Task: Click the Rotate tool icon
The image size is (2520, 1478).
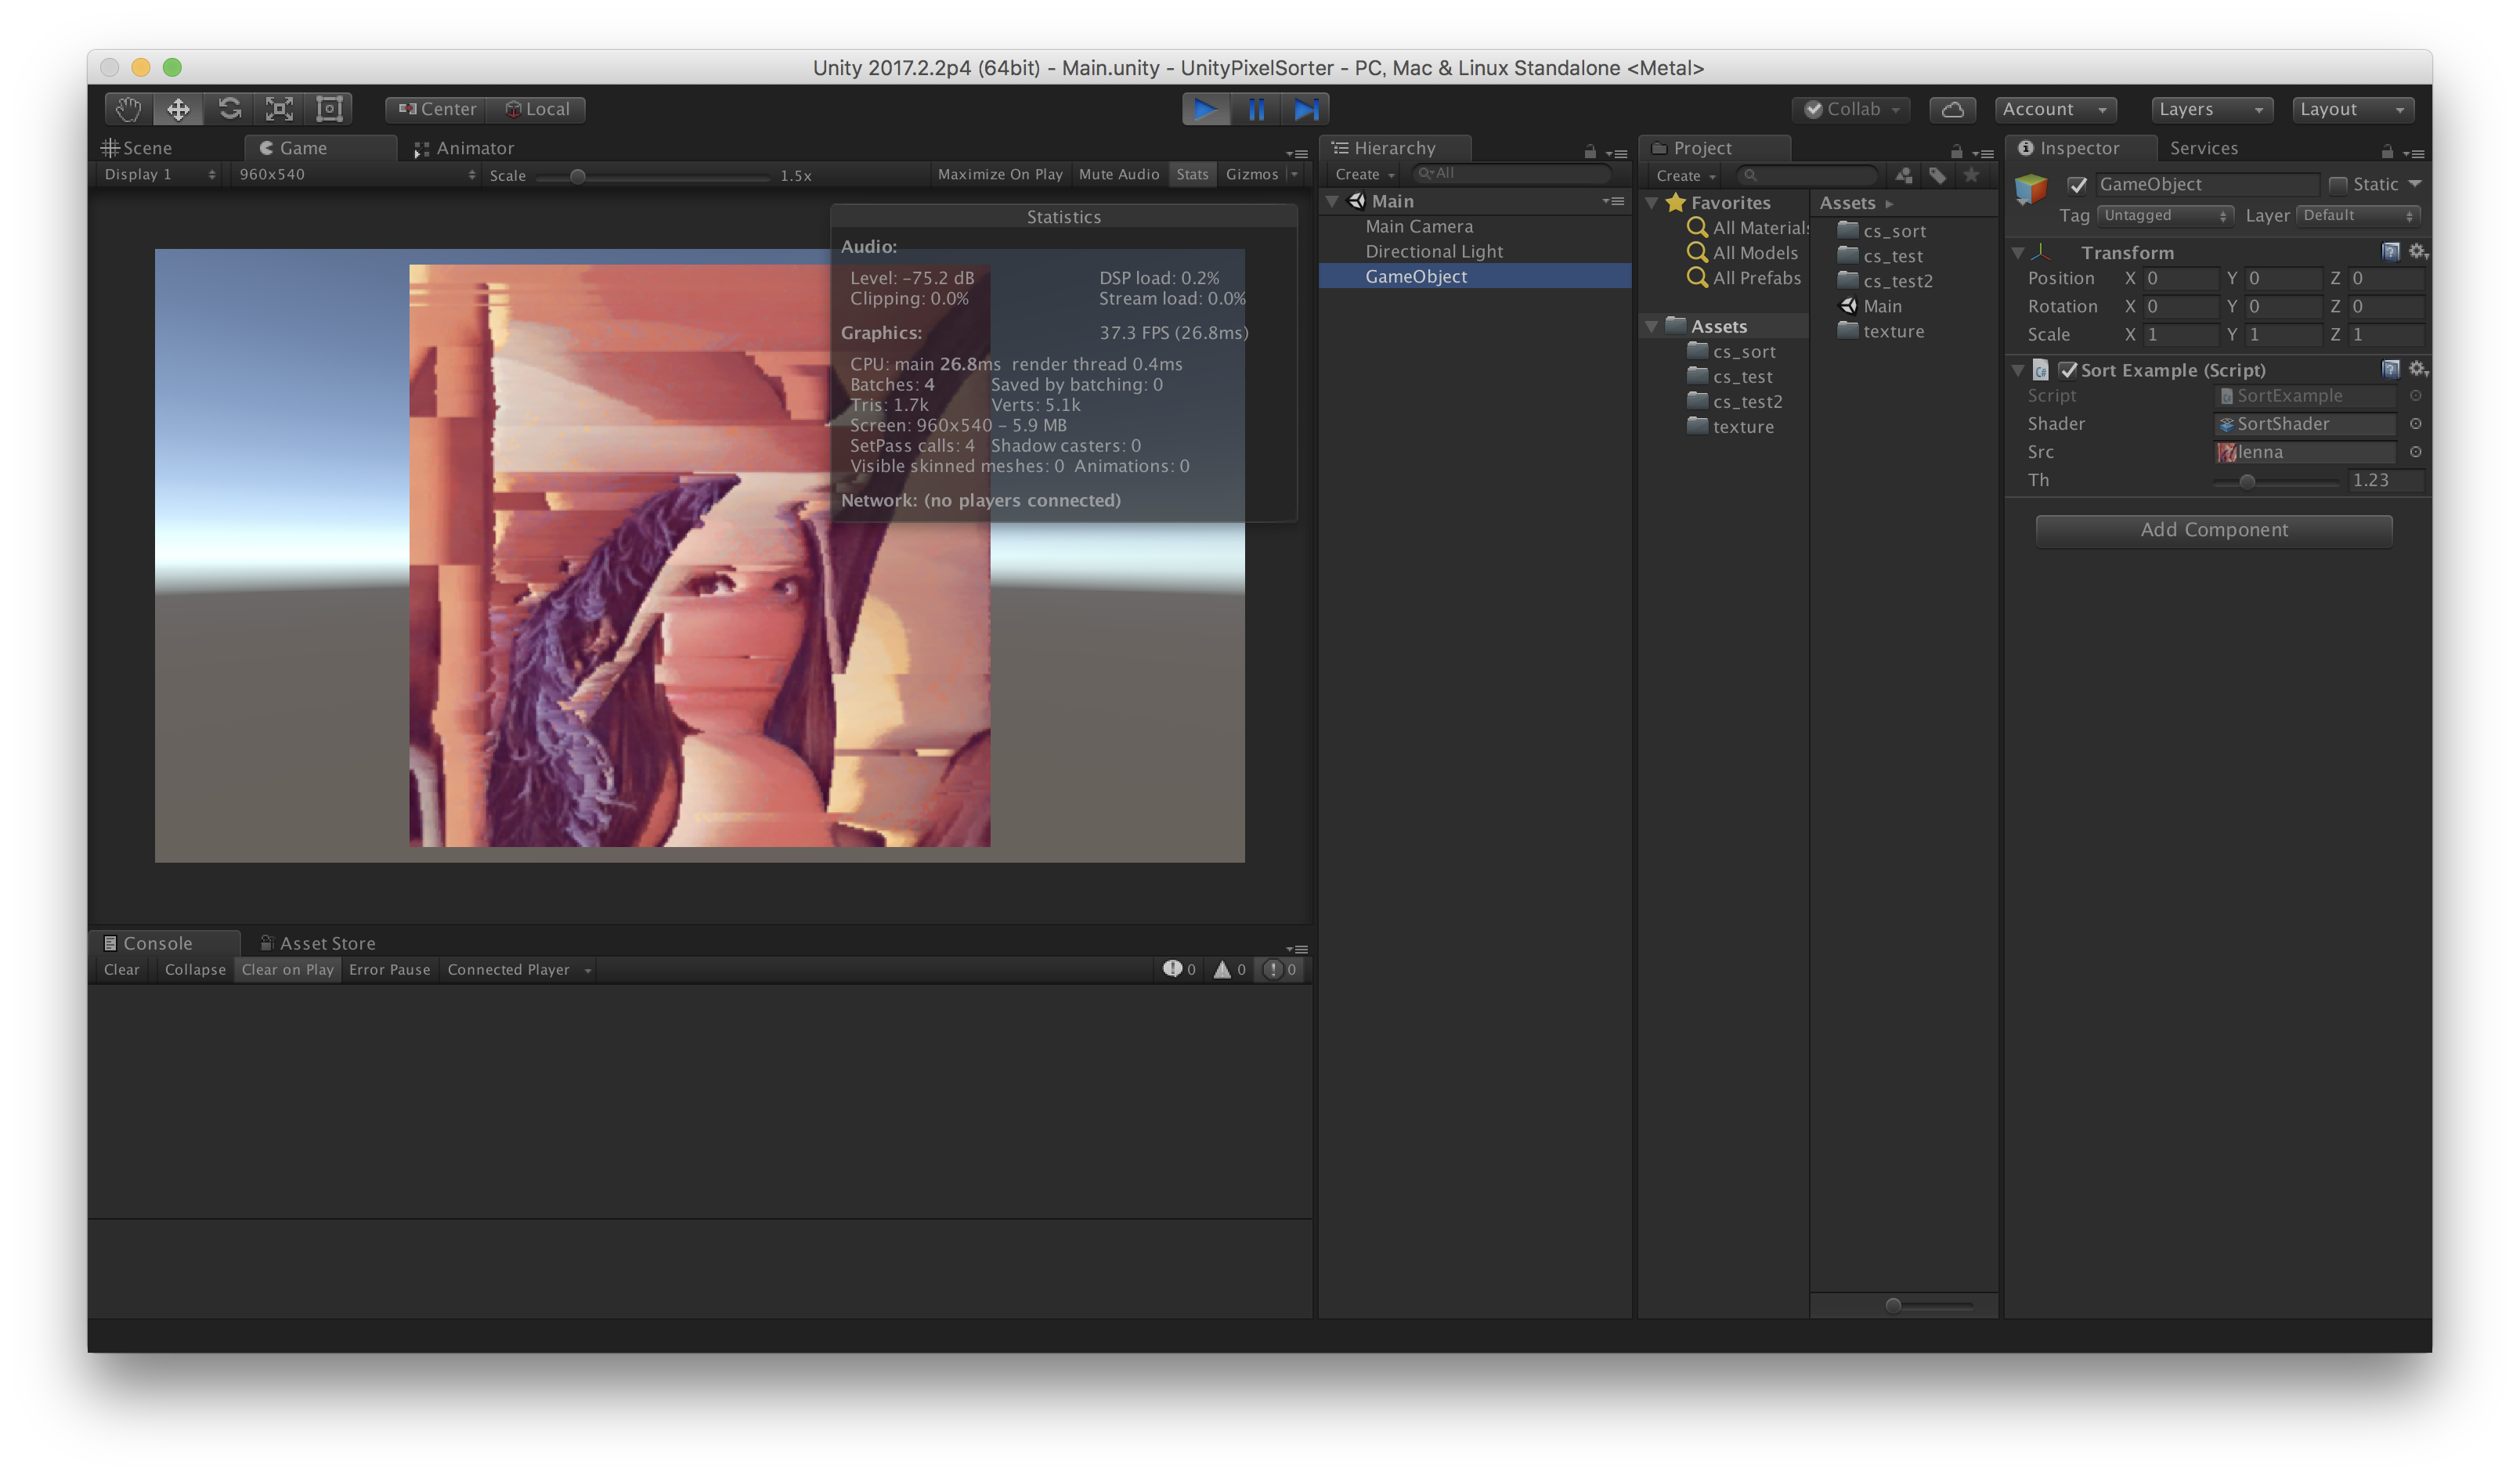Action: (229, 107)
